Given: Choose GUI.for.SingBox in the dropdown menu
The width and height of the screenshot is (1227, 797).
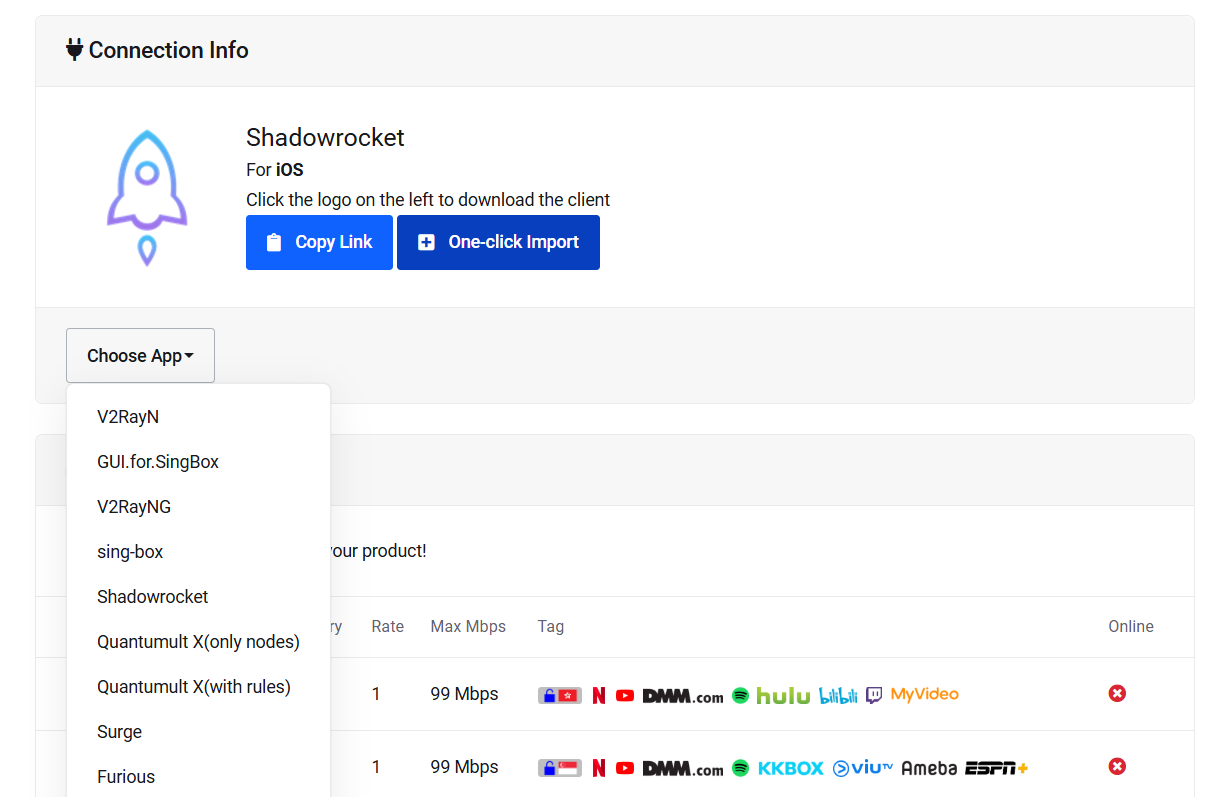Looking at the screenshot, I should pos(158,462).
